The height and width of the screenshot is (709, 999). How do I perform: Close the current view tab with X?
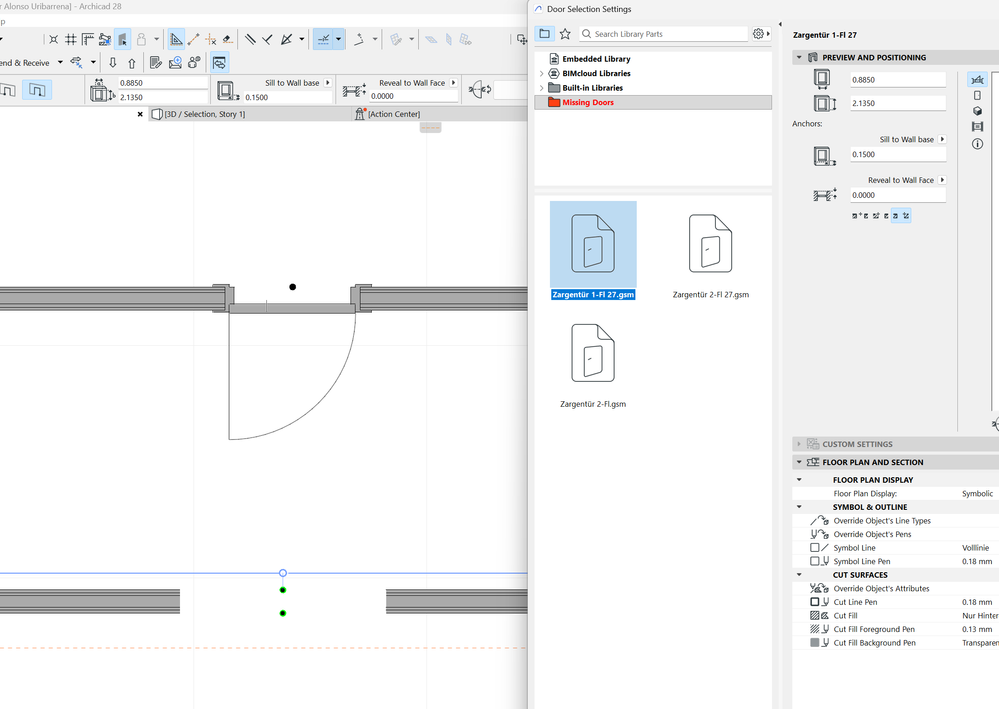(140, 114)
